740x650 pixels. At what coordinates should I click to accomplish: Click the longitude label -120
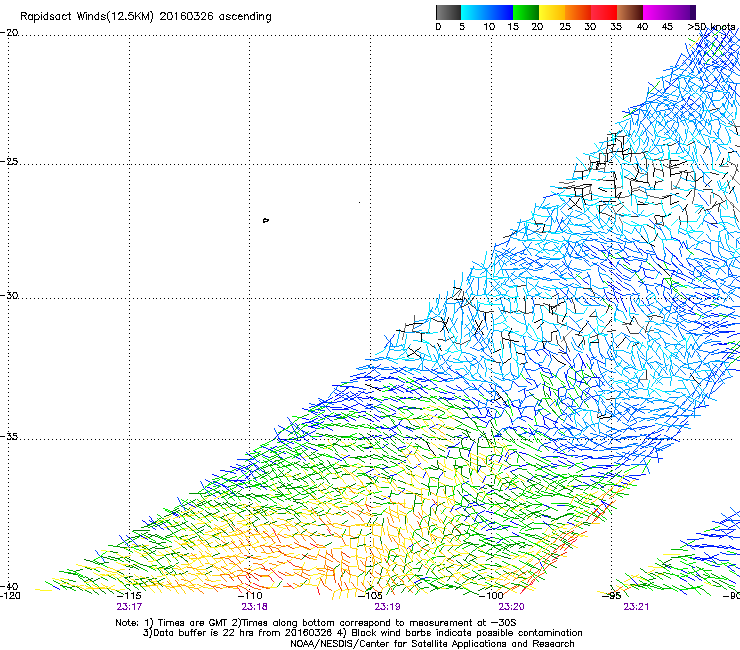coord(10,596)
